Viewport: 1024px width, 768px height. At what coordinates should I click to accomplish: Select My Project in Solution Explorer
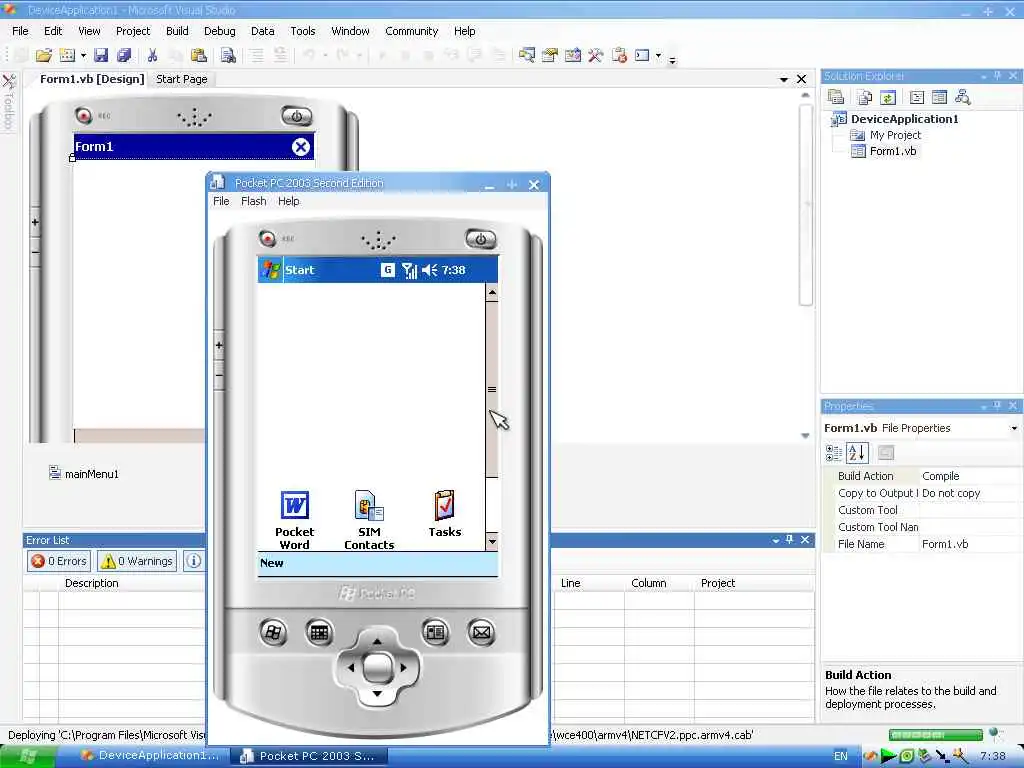click(895, 135)
